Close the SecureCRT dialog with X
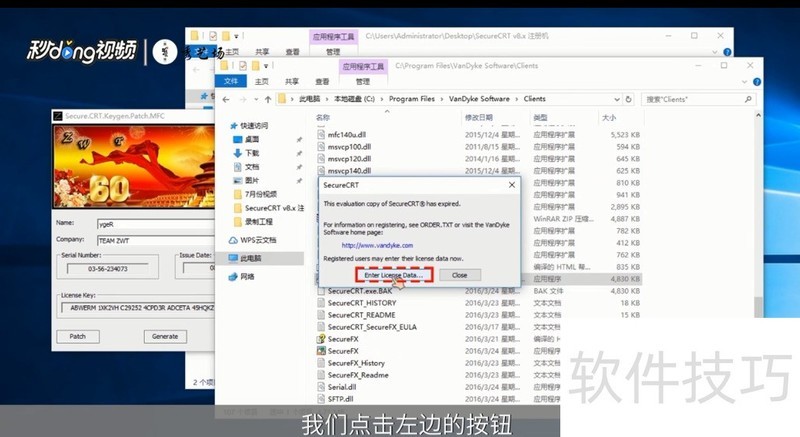The image size is (800, 437). [x=512, y=185]
